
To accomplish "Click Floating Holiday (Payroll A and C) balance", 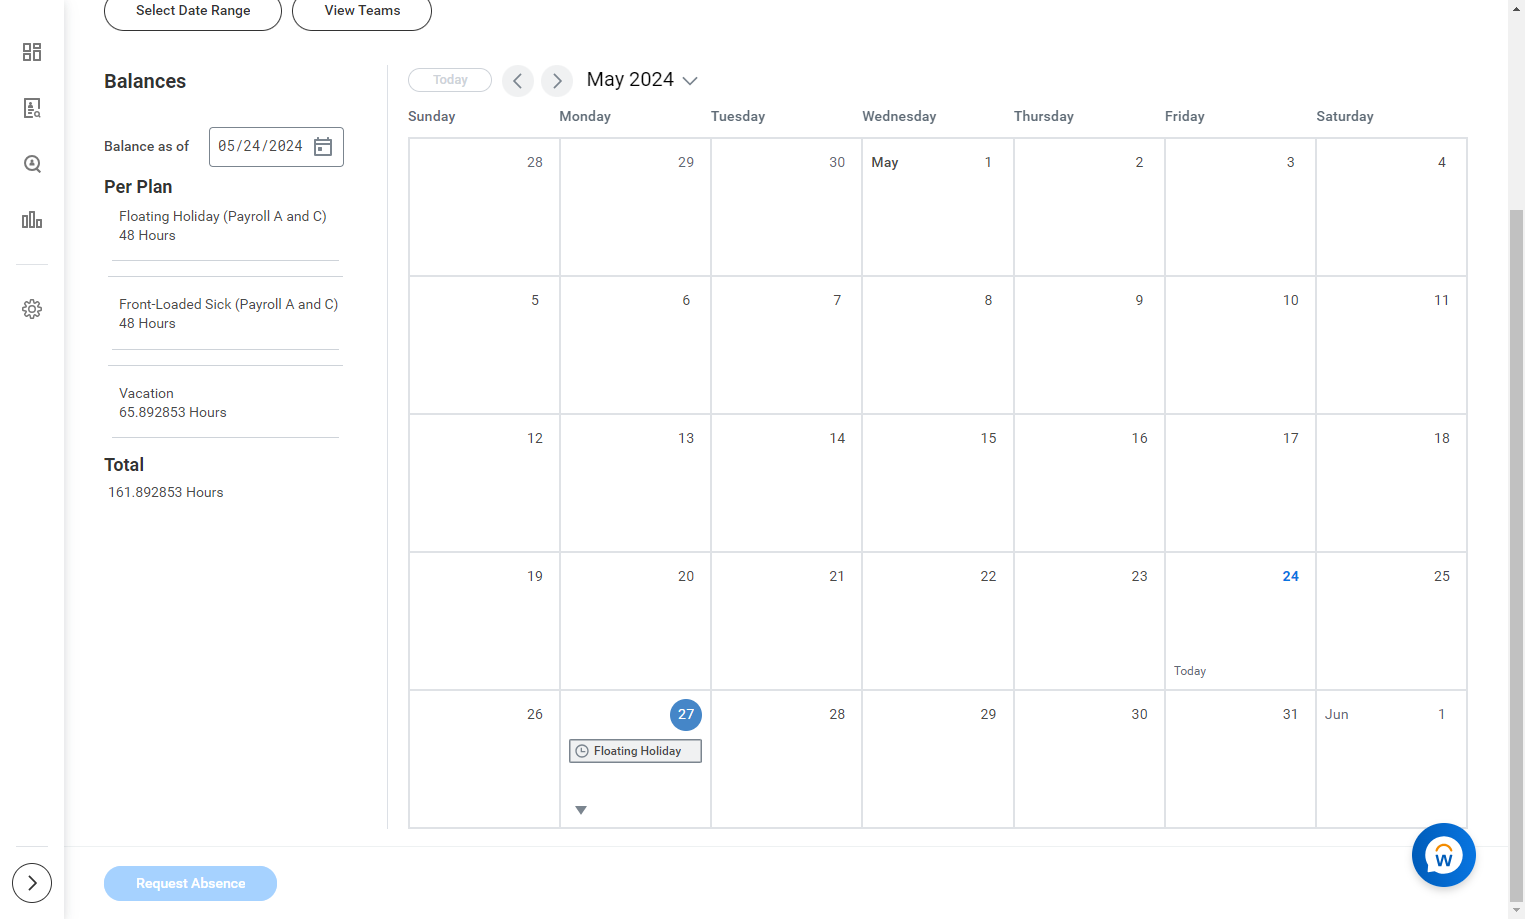I will click(x=223, y=226).
